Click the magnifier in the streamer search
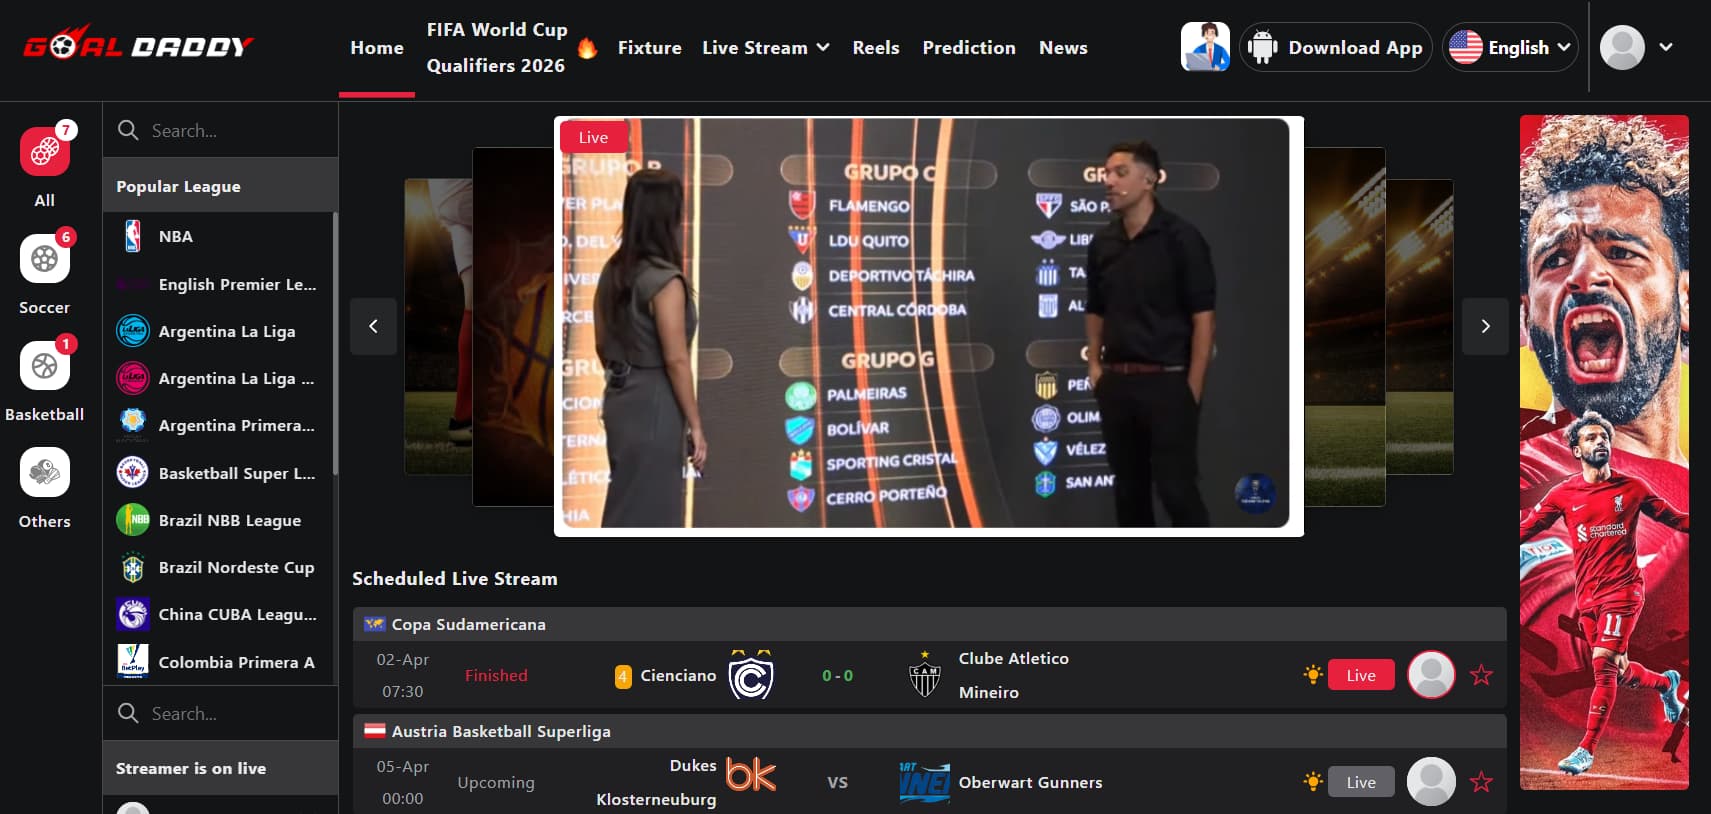 pyautogui.click(x=128, y=713)
